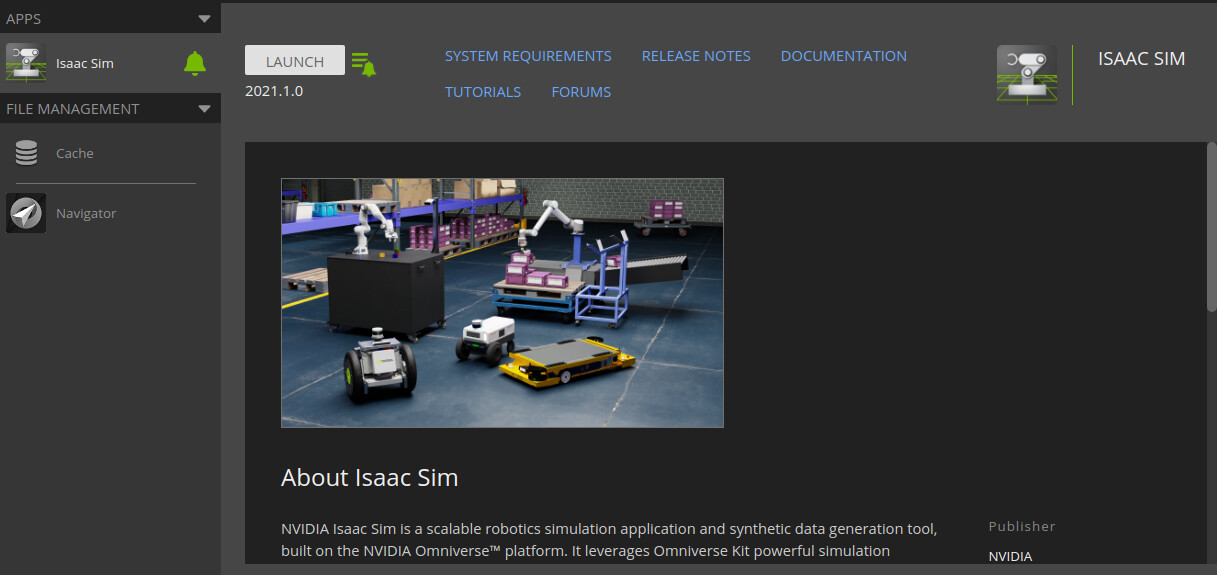Click the Isaac Sim logo in the header

tap(1027, 74)
